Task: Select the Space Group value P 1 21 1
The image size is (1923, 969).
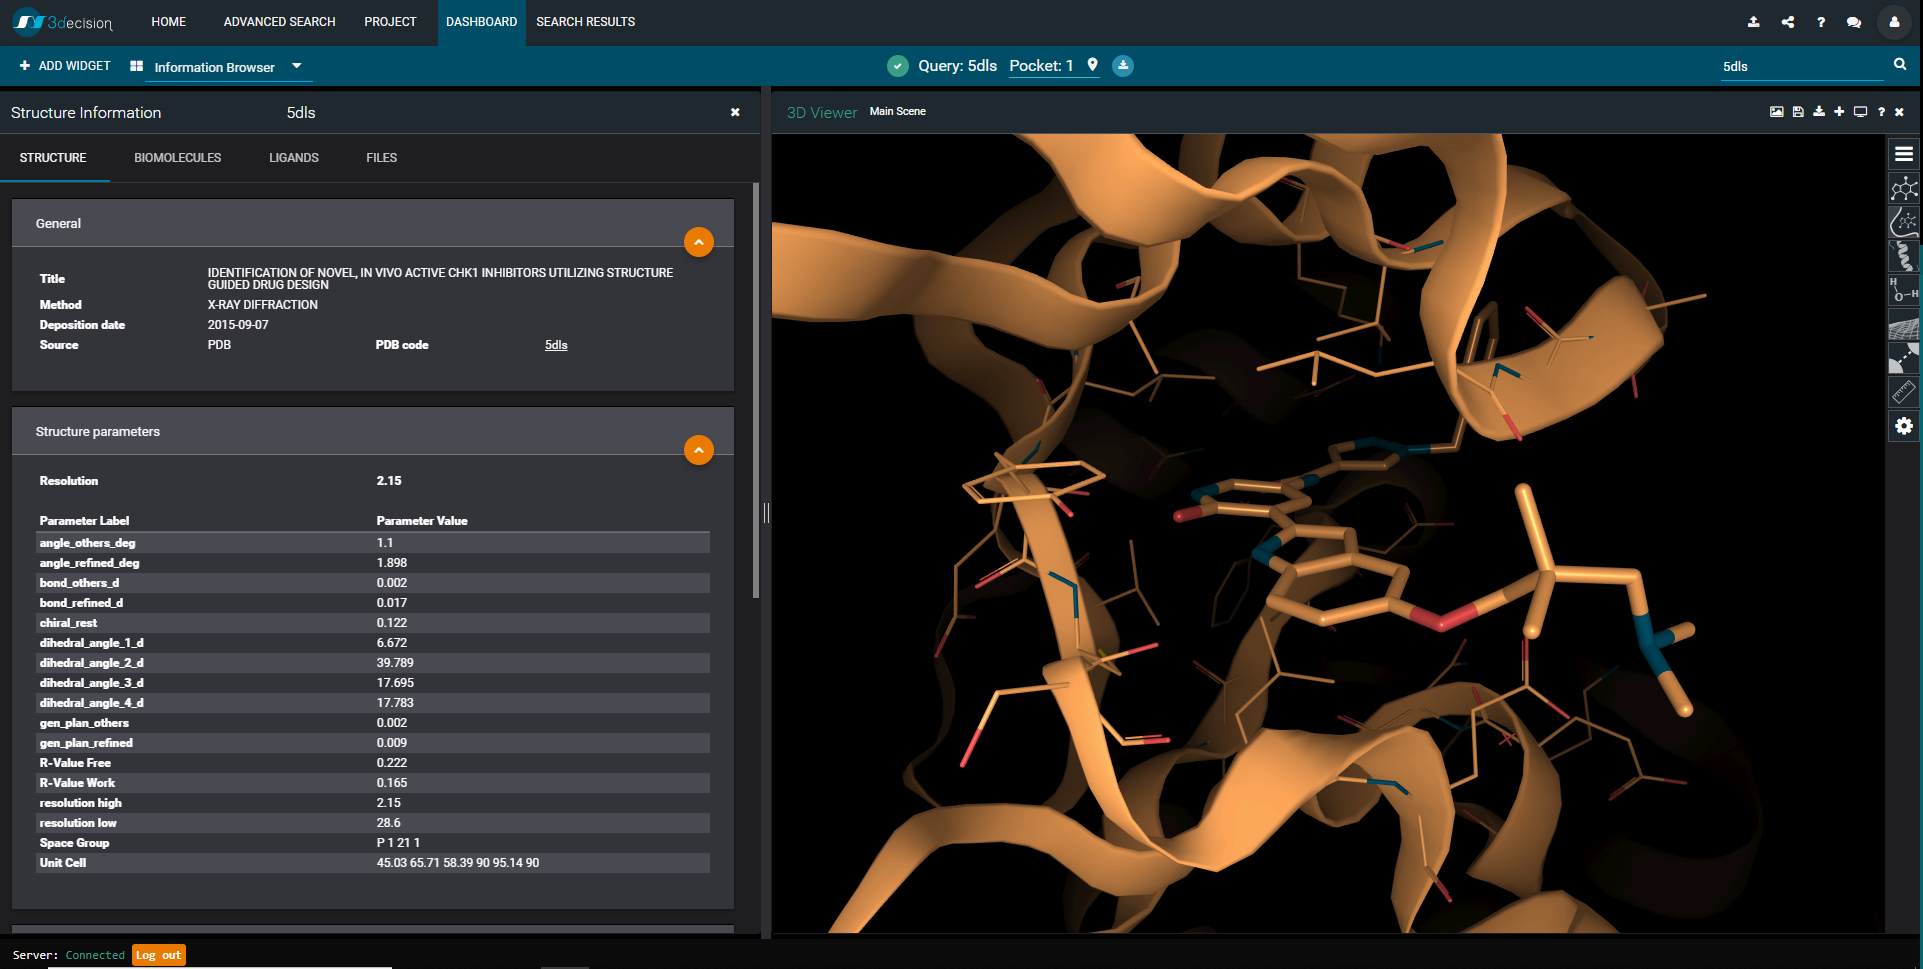Action: pyautogui.click(x=398, y=843)
